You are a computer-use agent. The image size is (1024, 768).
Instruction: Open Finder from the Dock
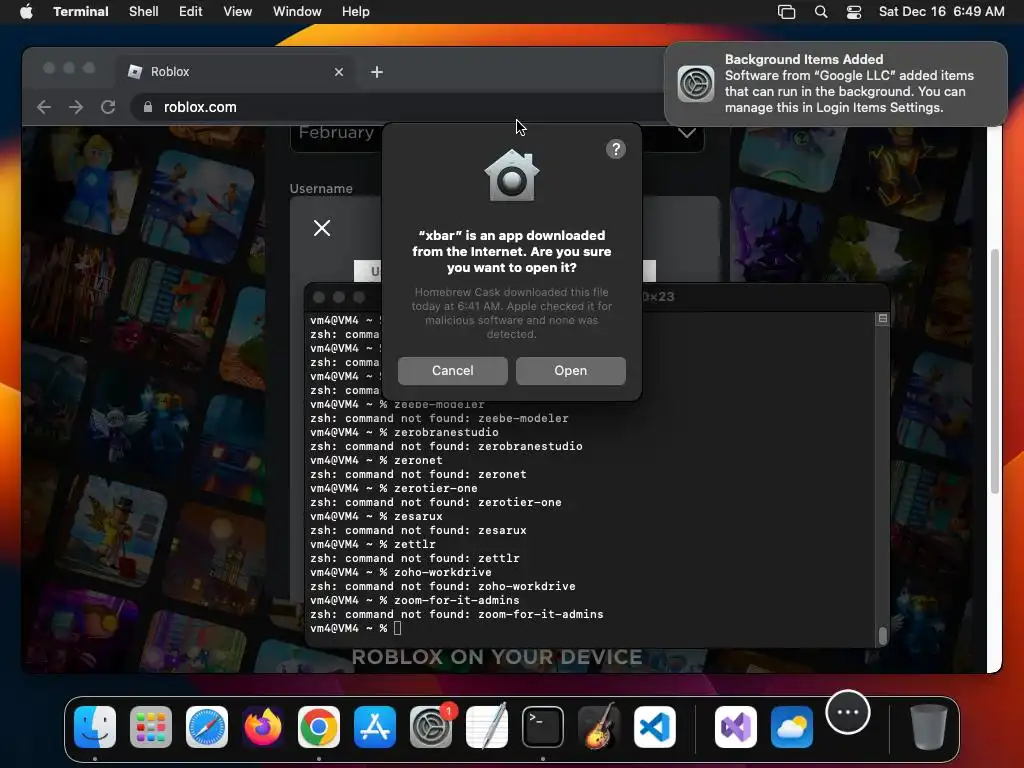(x=95, y=727)
